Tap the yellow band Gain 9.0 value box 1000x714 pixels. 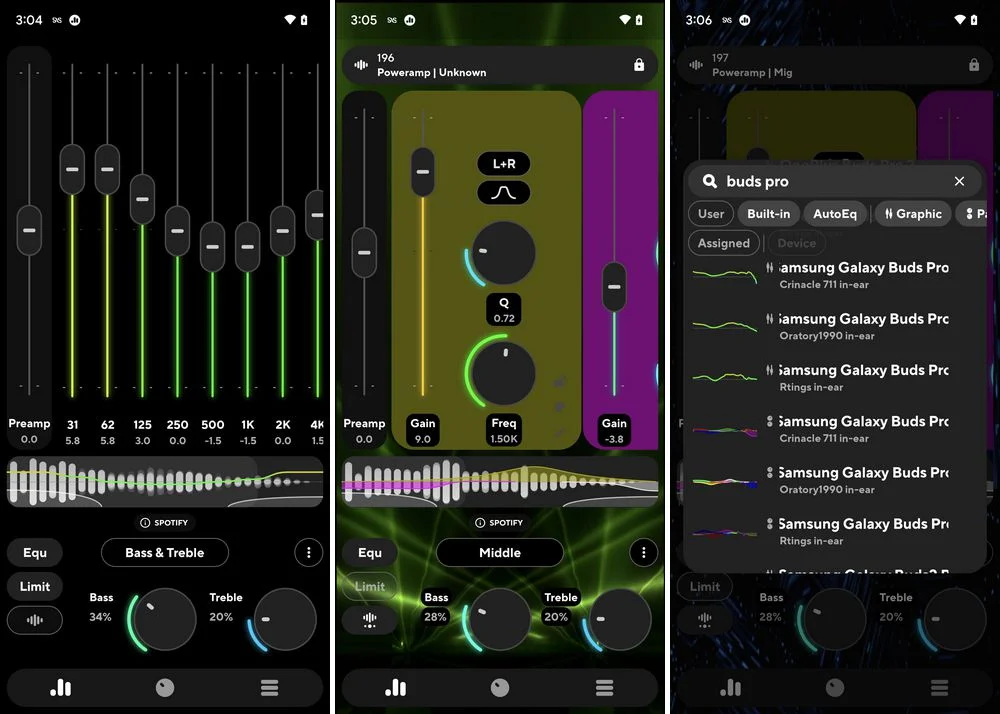(423, 430)
